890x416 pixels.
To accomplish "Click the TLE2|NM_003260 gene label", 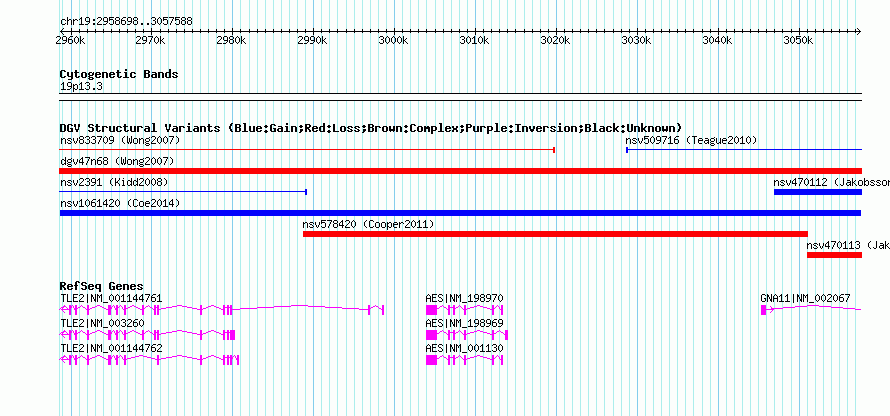I will coord(102,323).
